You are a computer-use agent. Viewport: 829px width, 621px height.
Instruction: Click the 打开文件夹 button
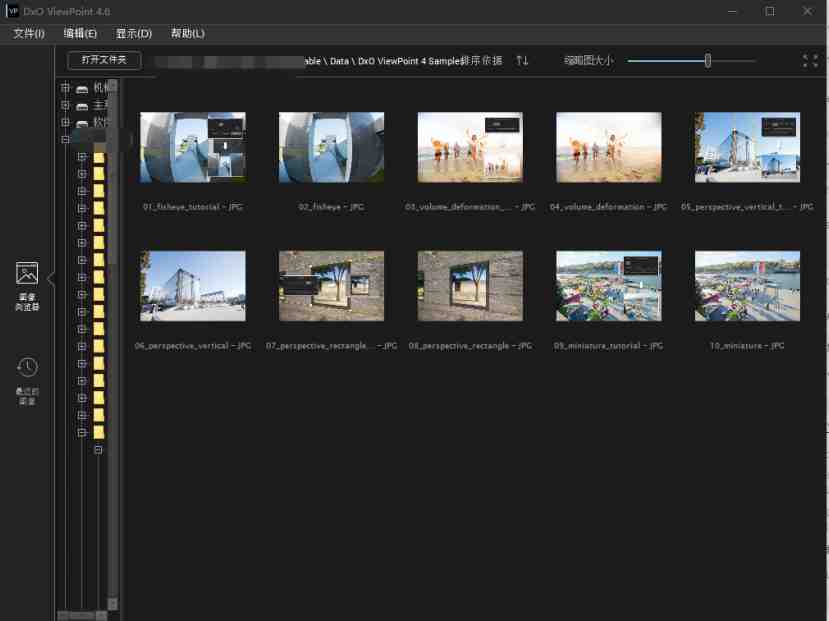click(x=104, y=60)
